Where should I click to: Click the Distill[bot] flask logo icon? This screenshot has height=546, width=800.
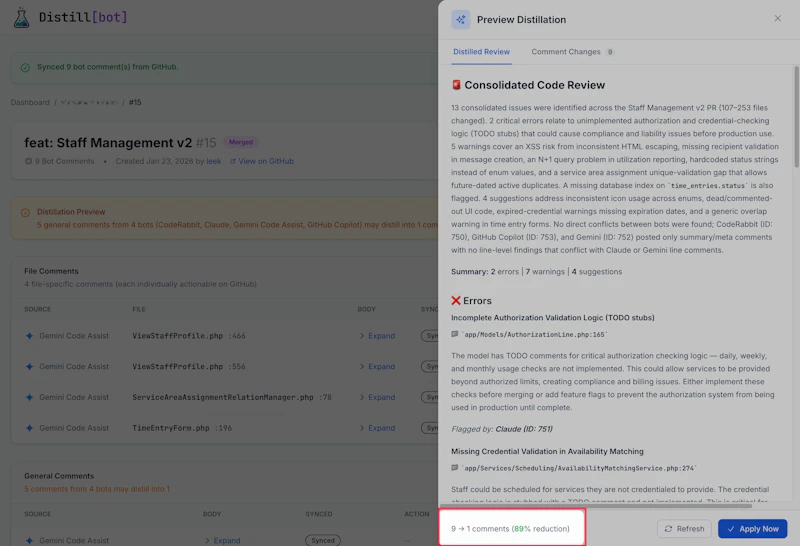pyautogui.click(x=21, y=17)
